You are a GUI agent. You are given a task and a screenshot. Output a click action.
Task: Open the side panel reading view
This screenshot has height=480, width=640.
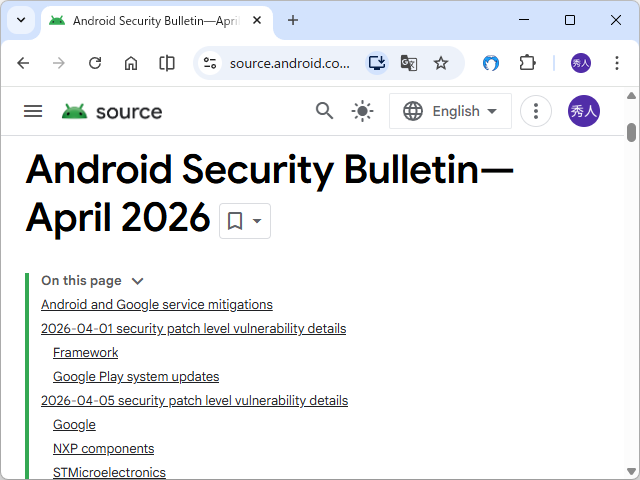(167, 63)
